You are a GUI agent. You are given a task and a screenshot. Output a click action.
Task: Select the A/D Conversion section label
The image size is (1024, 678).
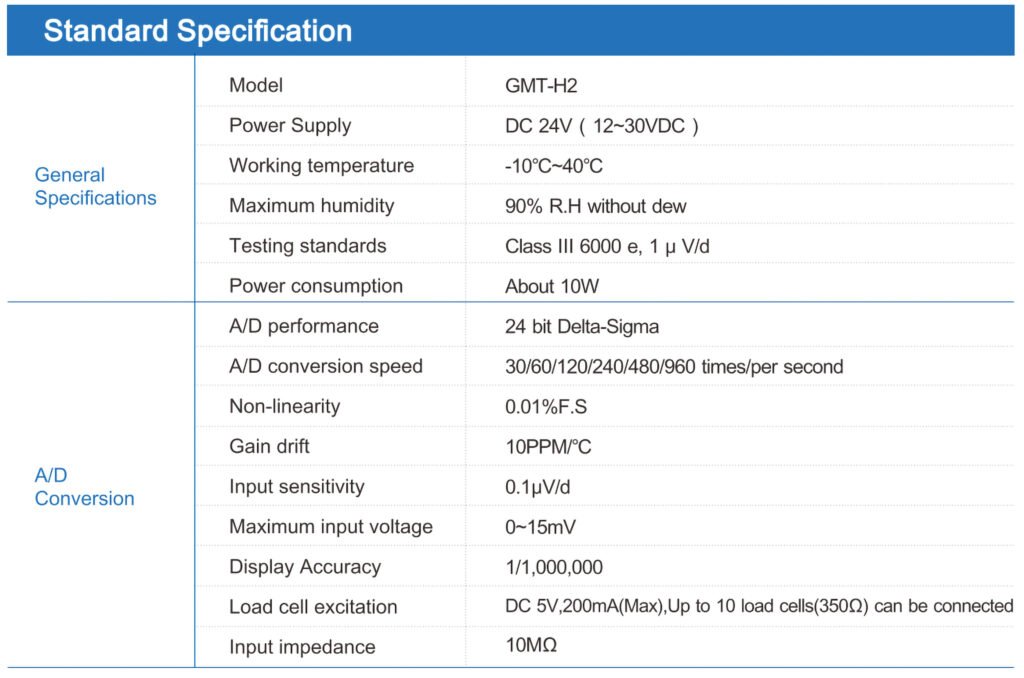(x=84, y=487)
